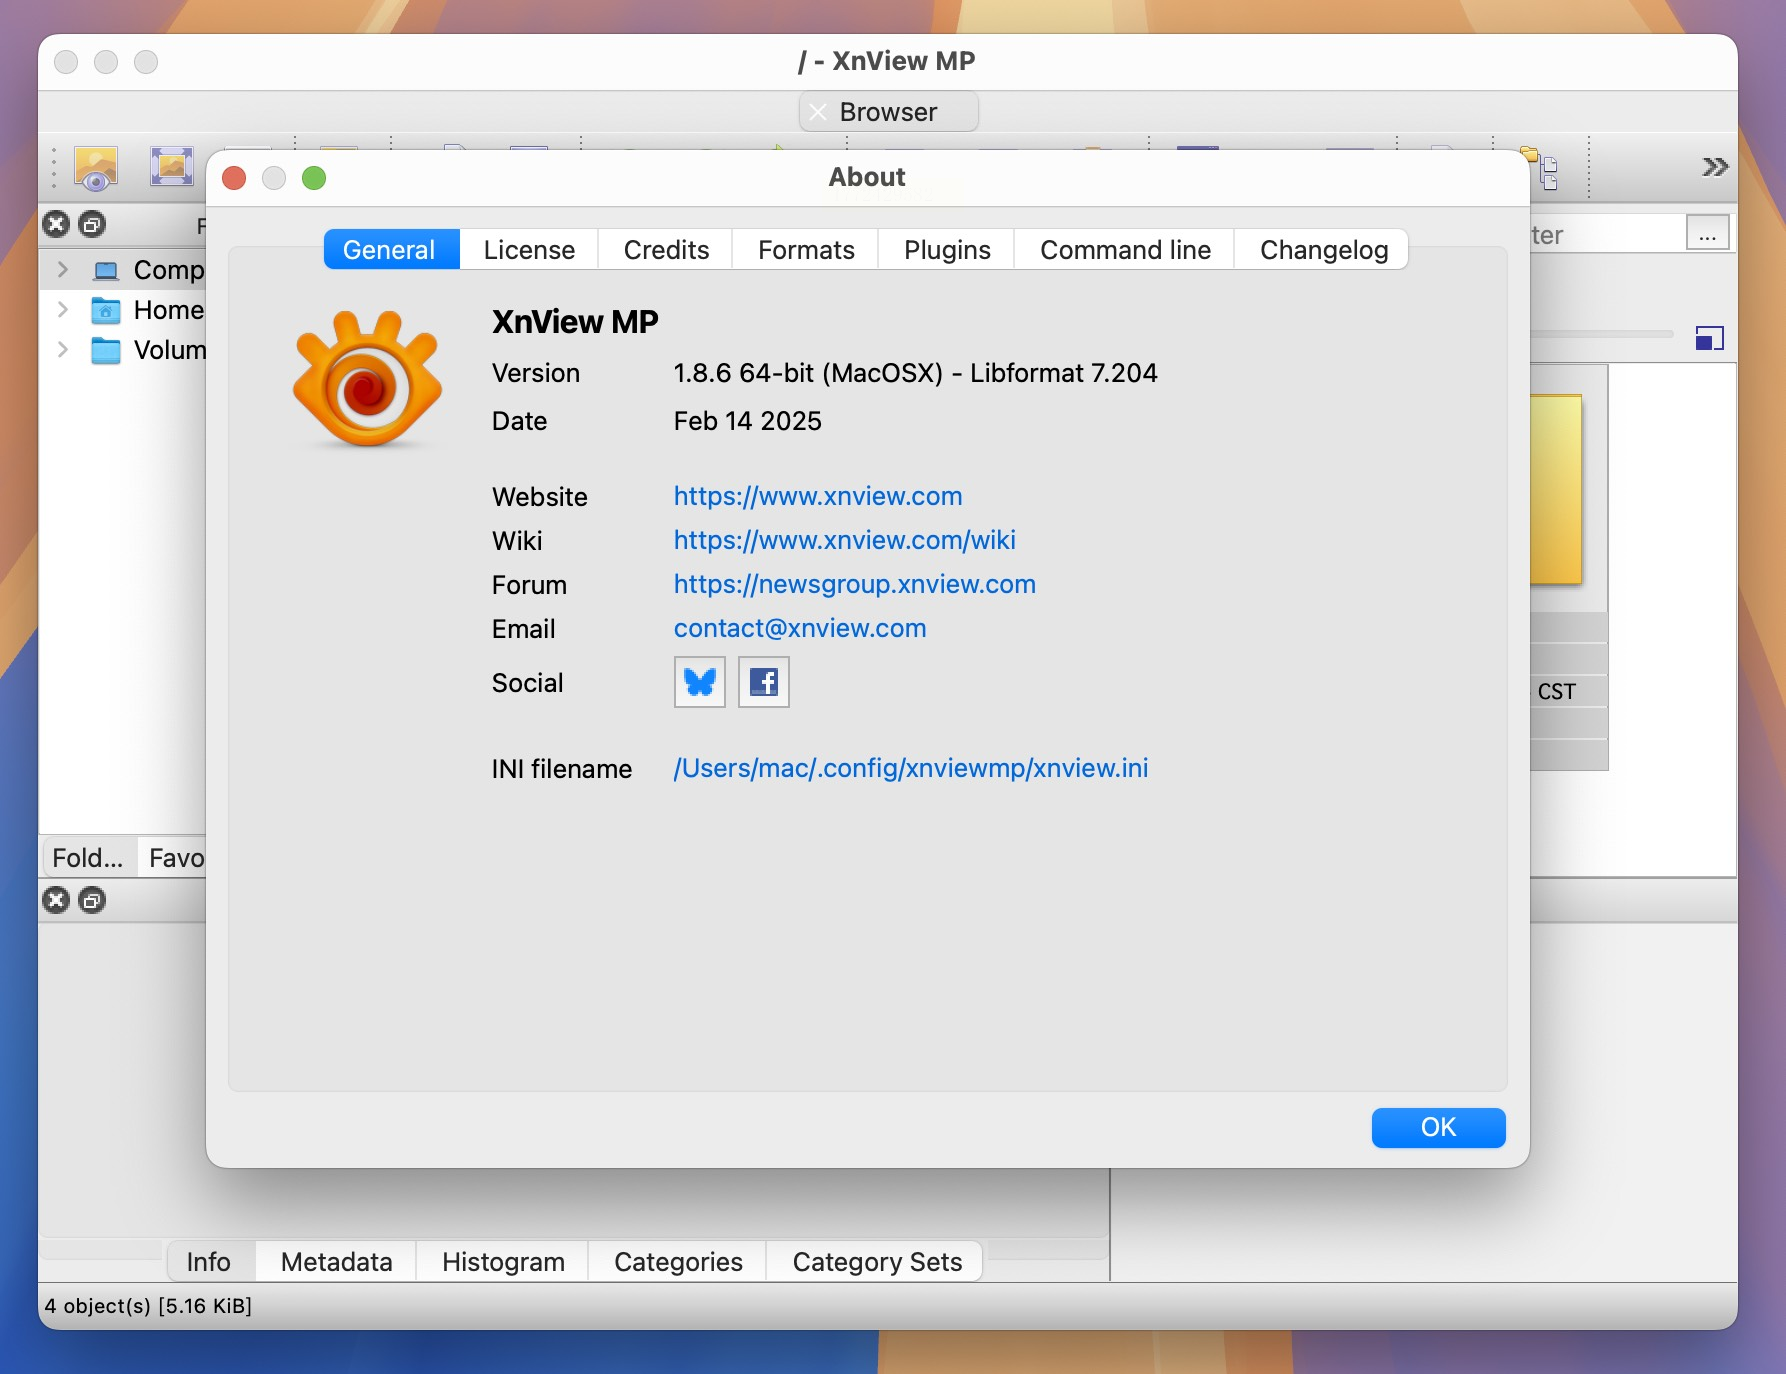Show more toolbar items via double-chevron
1786x1374 pixels.
[1715, 167]
